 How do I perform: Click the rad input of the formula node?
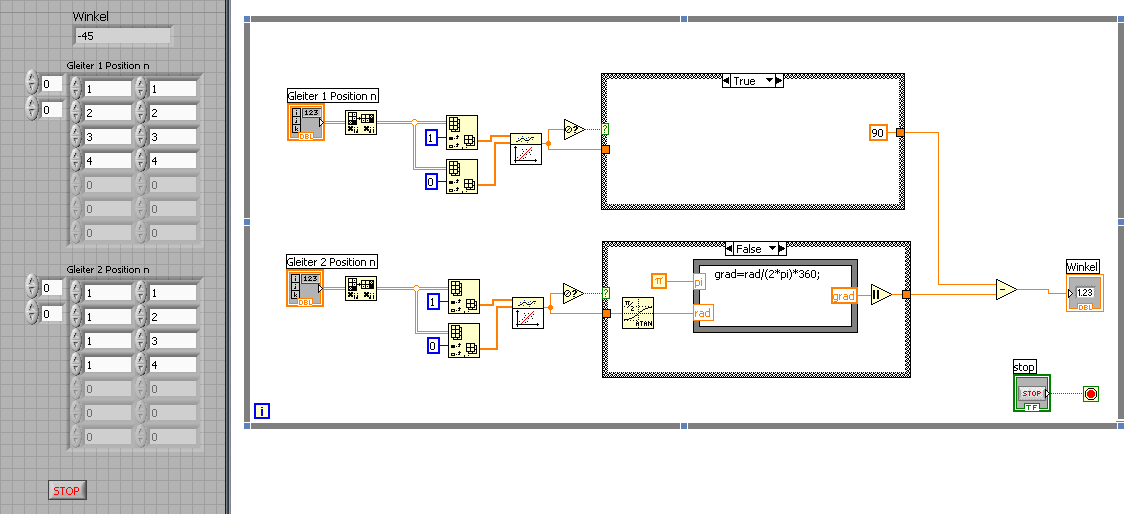coord(702,313)
